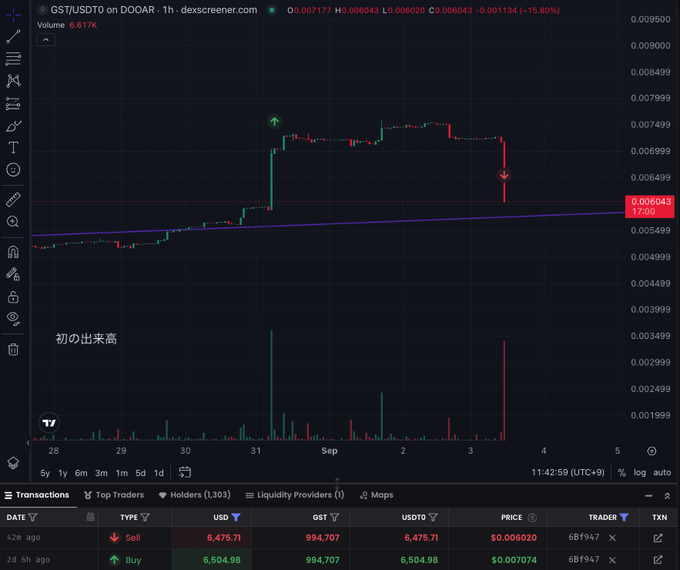Minimize the transactions panel

(649, 495)
